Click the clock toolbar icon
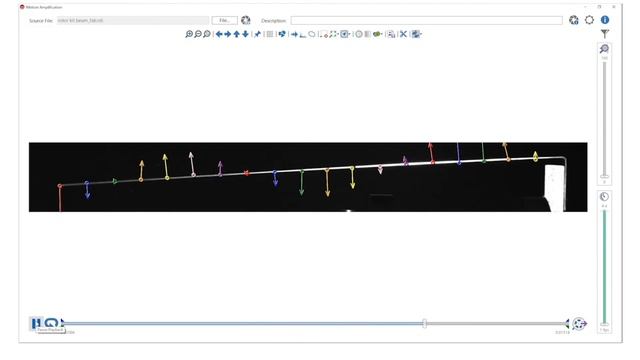Image resolution: width=640 pixels, height=360 pixels. pos(359,34)
